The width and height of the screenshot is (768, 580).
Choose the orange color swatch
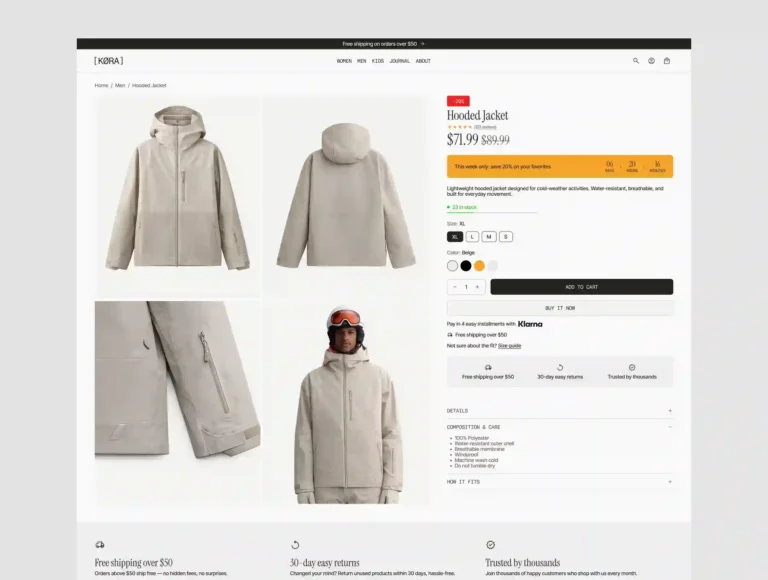[x=479, y=266]
